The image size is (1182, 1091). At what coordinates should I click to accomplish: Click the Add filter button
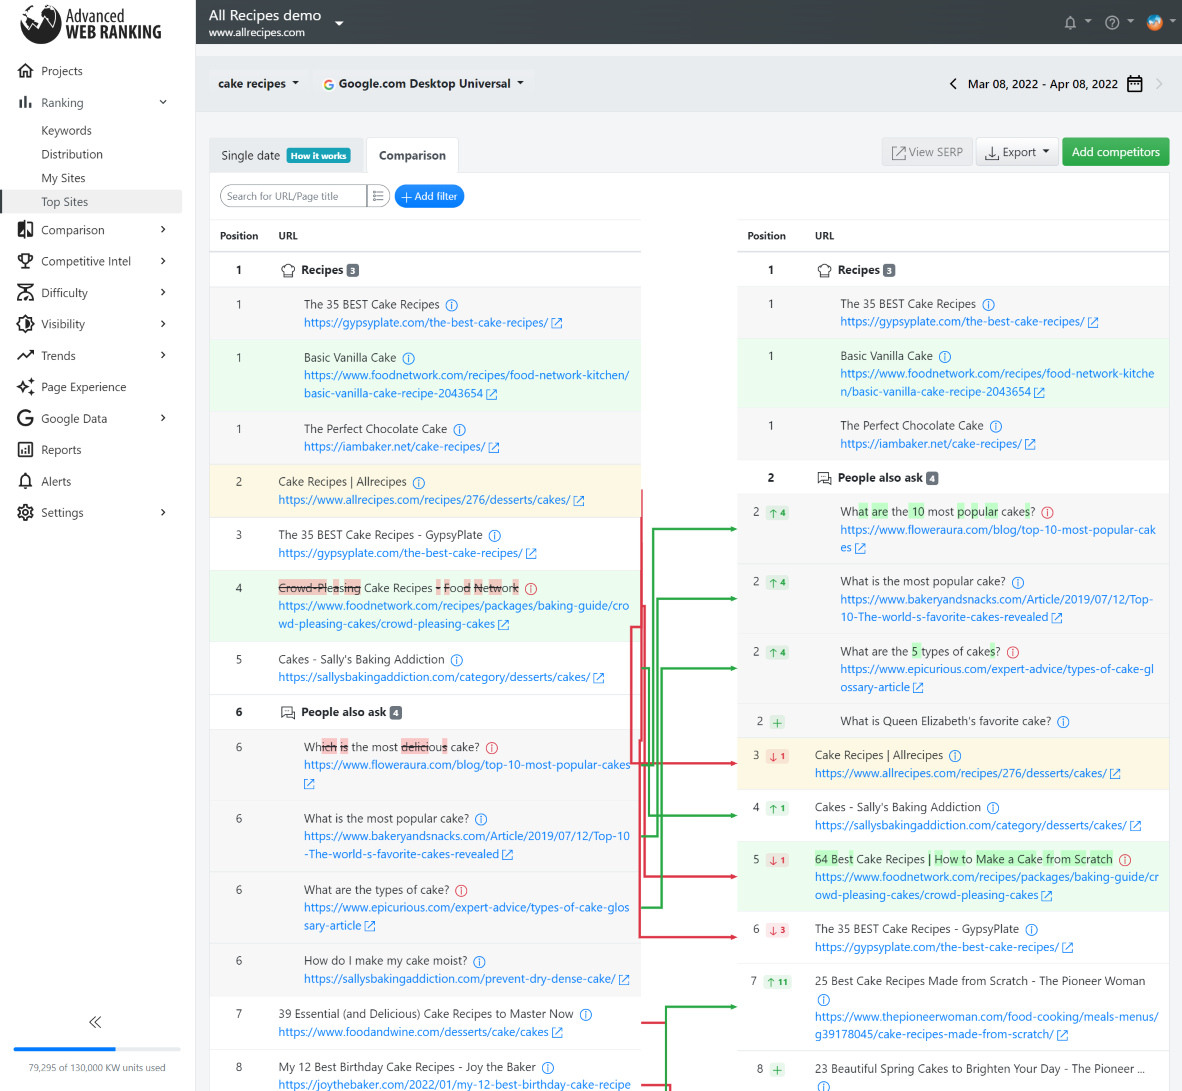tap(429, 196)
